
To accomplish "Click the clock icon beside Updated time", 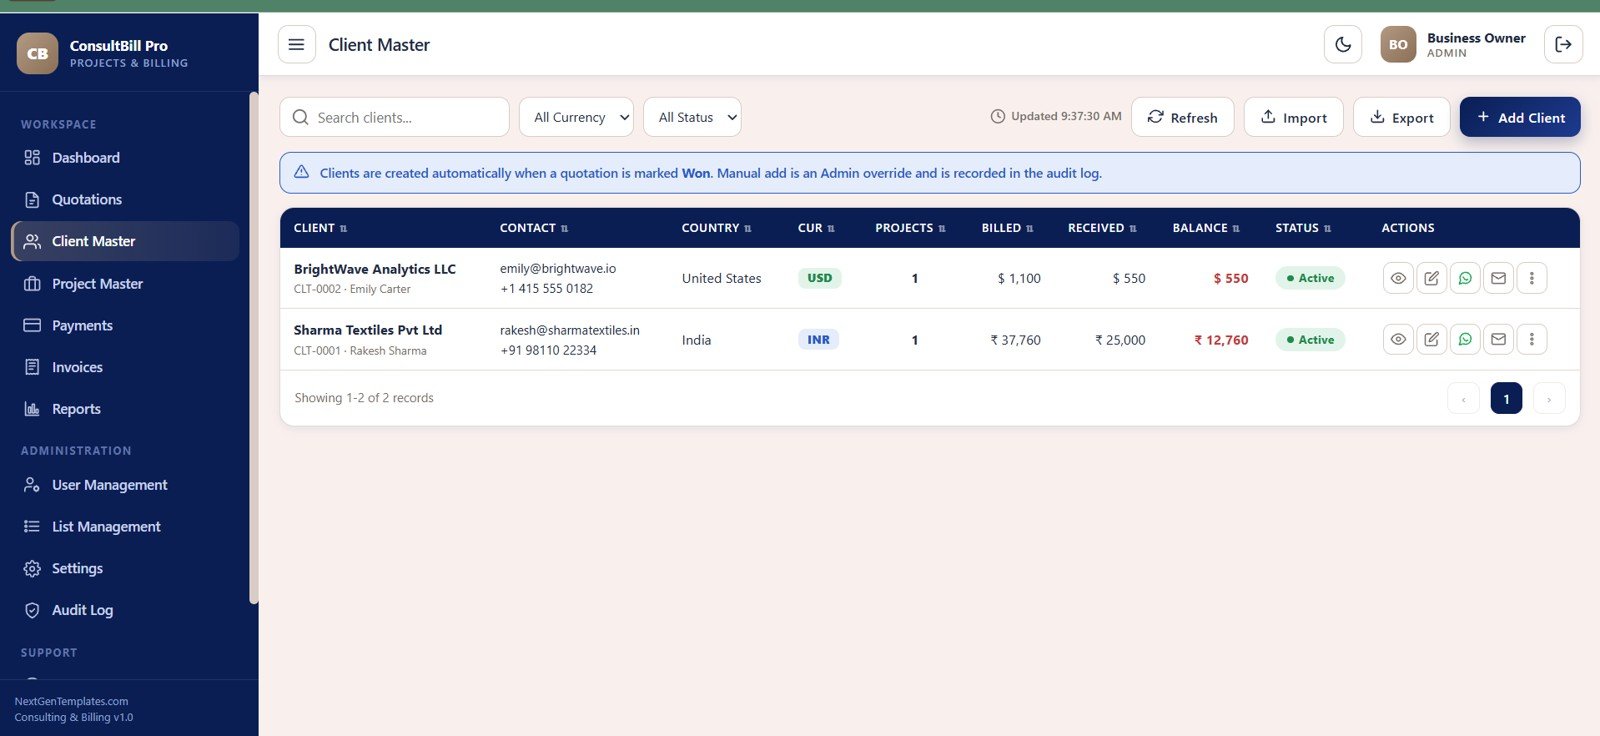I will [x=997, y=116].
